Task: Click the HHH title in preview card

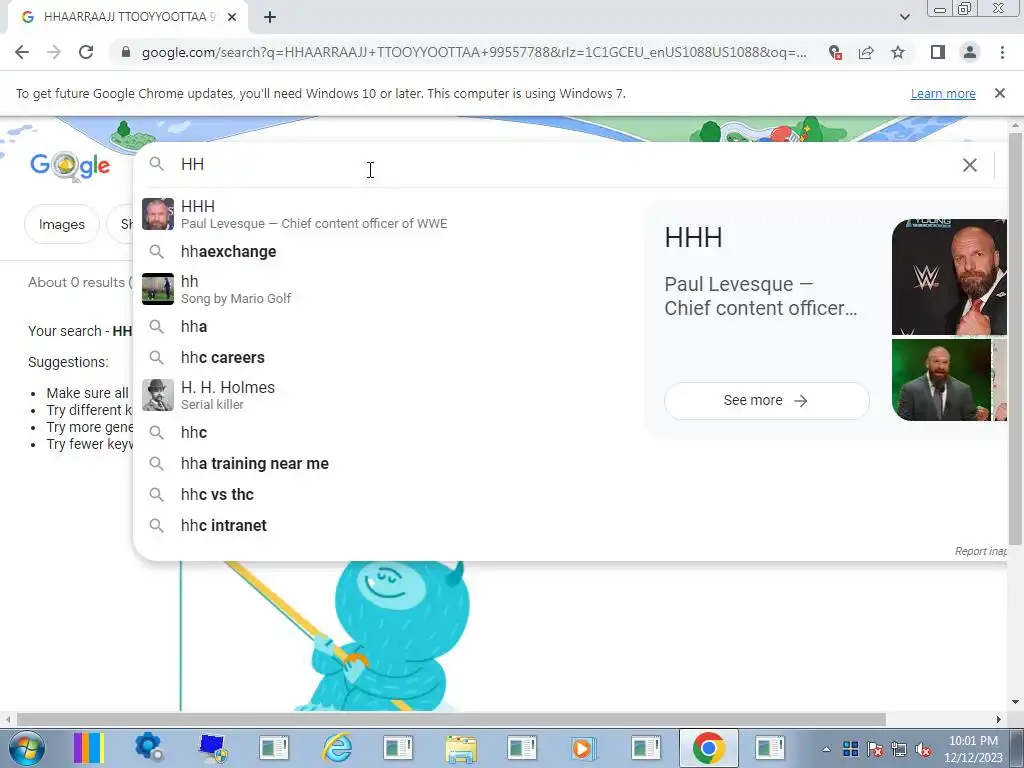Action: click(694, 238)
